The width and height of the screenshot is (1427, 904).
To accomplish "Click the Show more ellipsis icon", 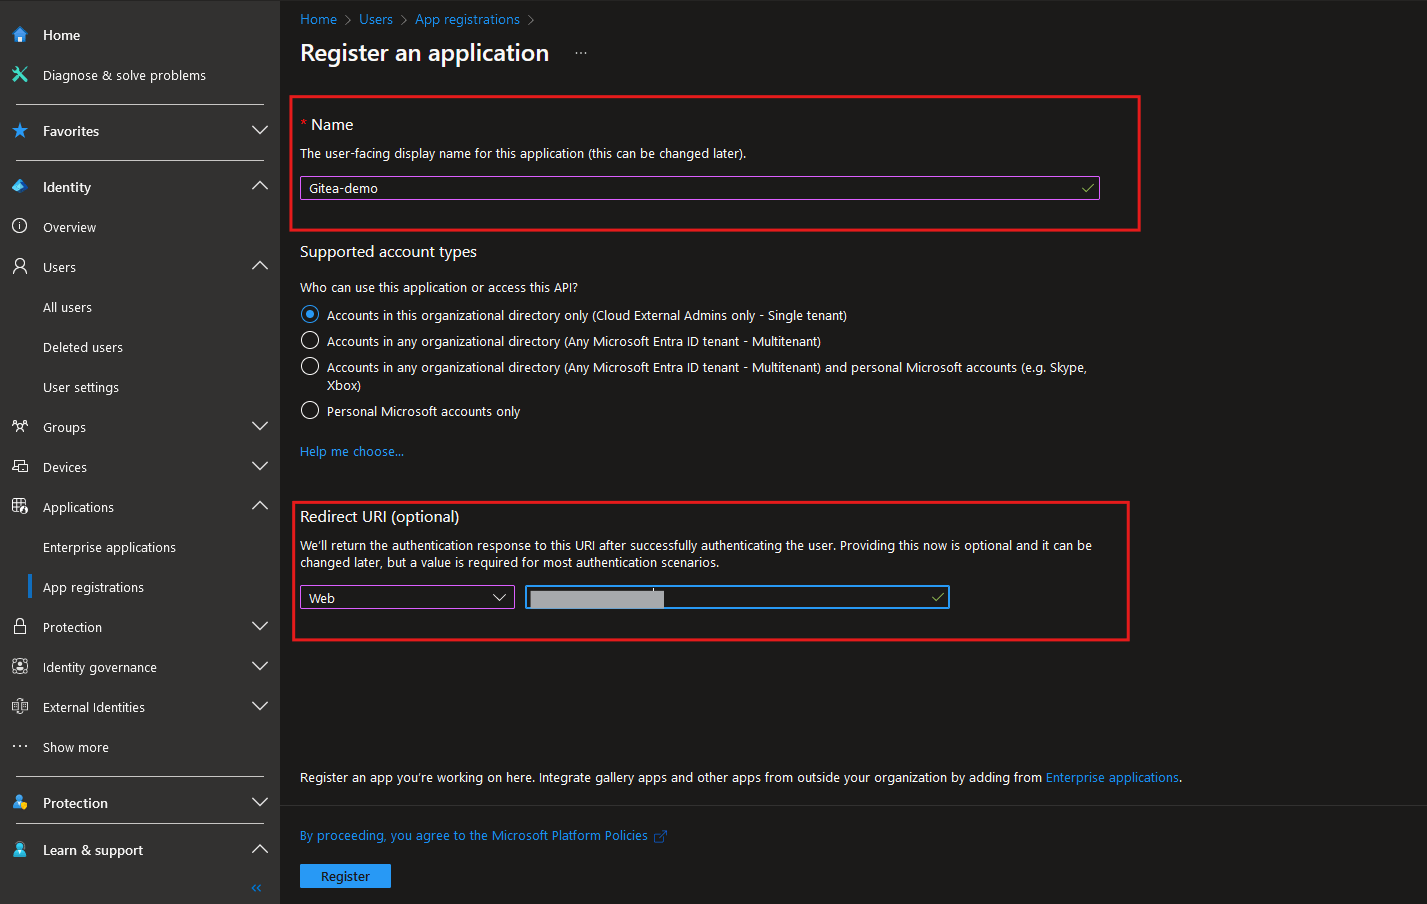I will (20, 747).
